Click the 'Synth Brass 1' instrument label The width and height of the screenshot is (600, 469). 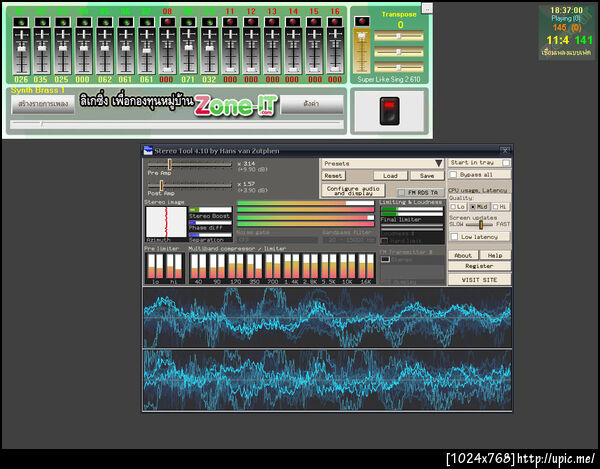(38, 90)
